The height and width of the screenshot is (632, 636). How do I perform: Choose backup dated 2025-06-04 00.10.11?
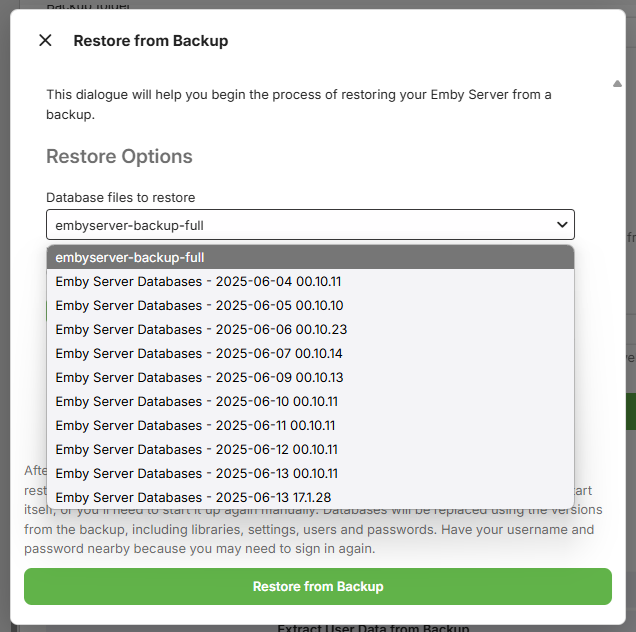(x=310, y=282)
